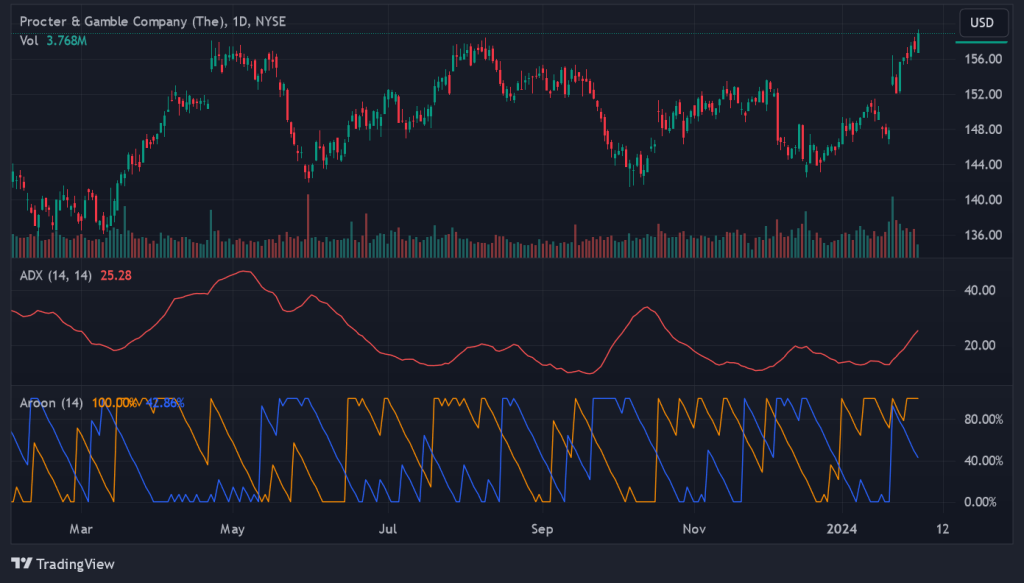The height and width of the screenshot is (583, 1024).
Task: Click the Sep label on the time axis
Action: 541,529
